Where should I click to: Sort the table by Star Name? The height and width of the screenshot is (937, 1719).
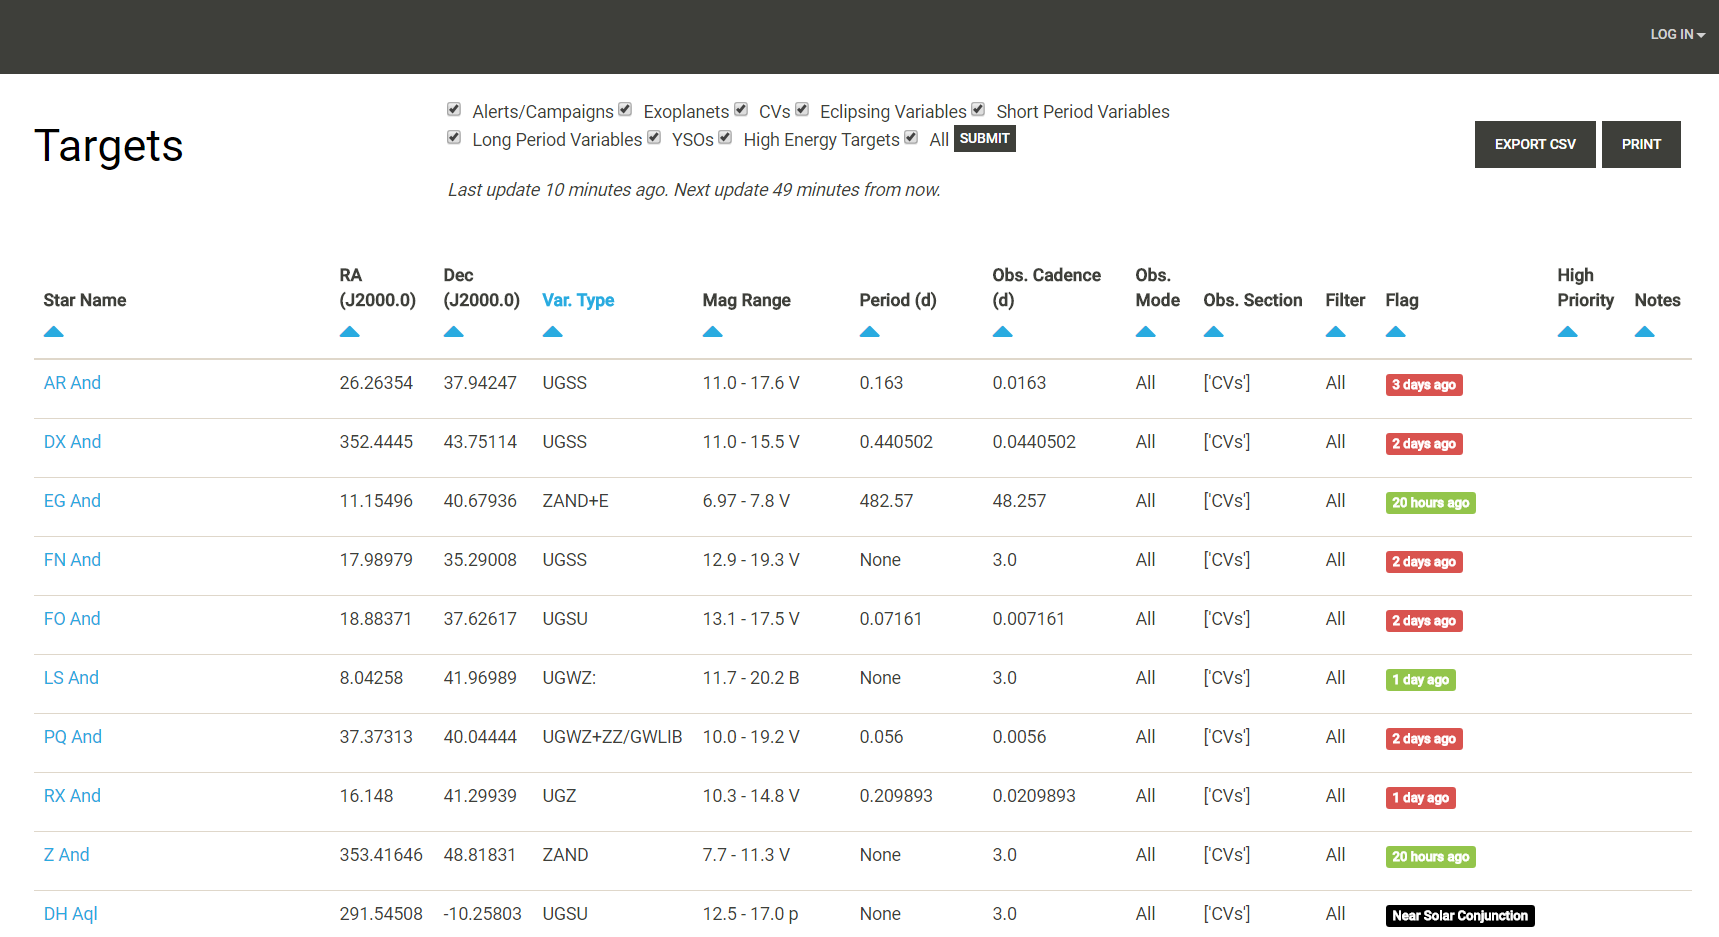coord(53,331)
